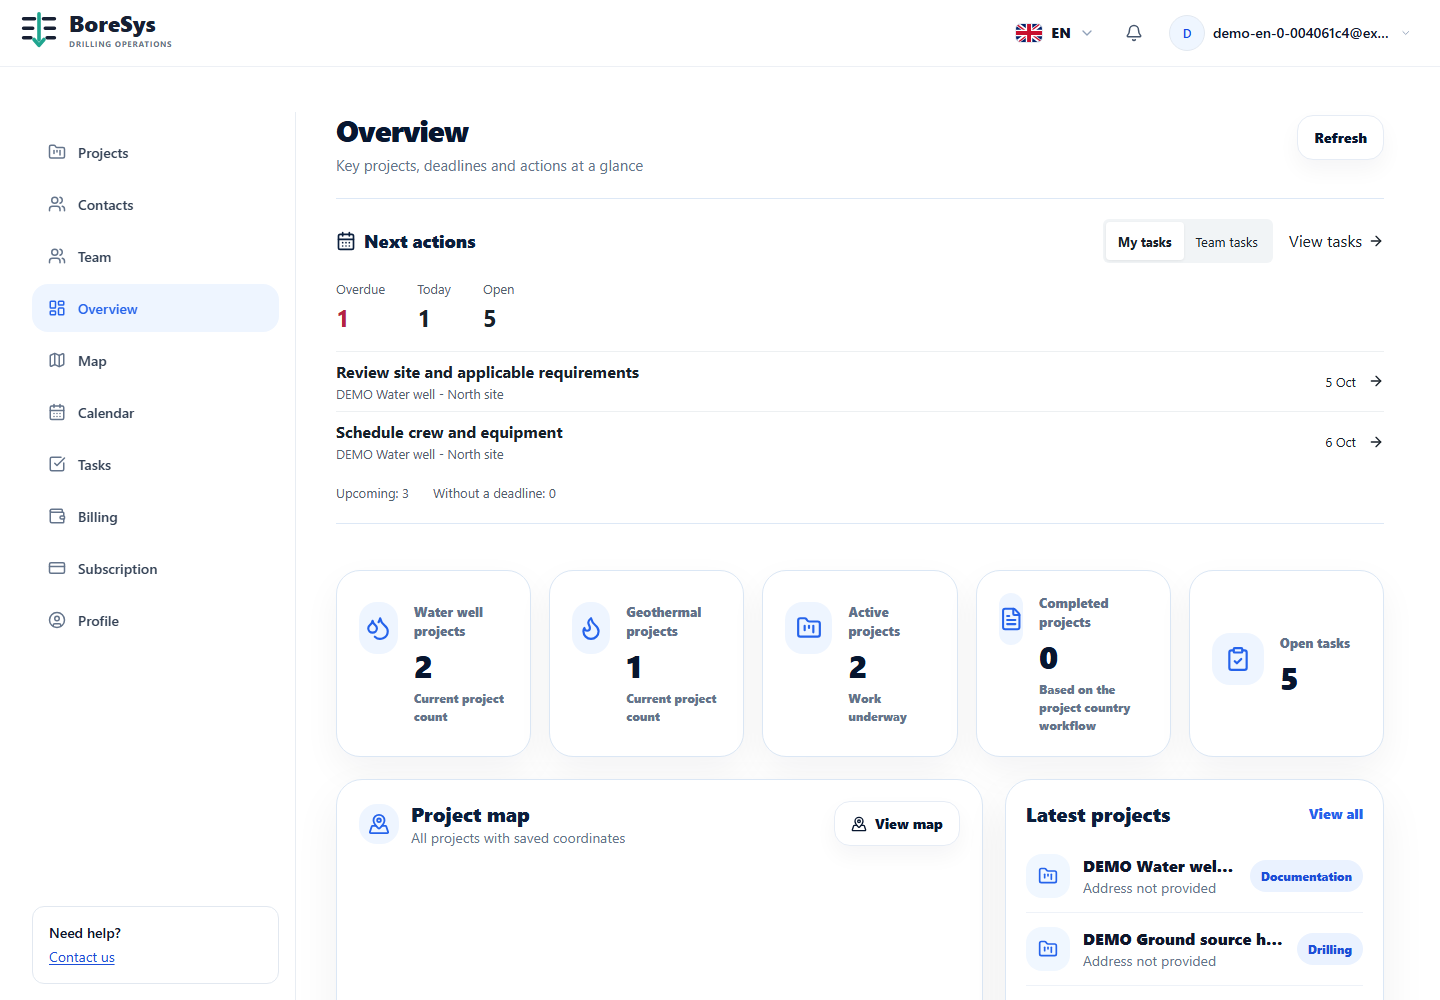This screenshot has height=1000, width=1440.
Task: Click the UK flag language icon
Action: pyautogui.click(x=1029, y=33)
